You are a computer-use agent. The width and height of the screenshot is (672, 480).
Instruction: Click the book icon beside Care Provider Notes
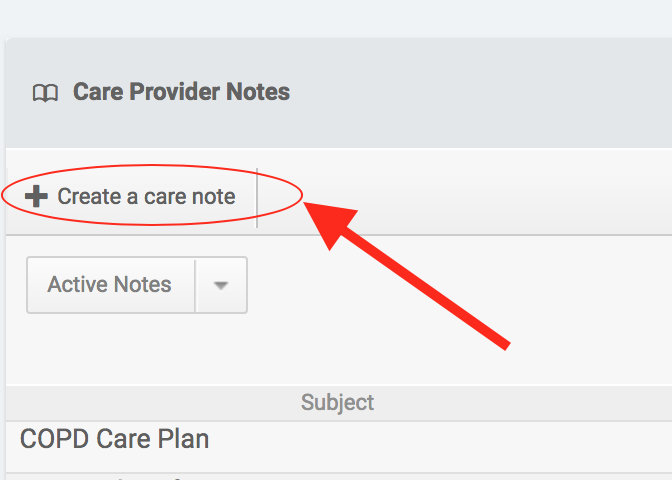point(45,93)
